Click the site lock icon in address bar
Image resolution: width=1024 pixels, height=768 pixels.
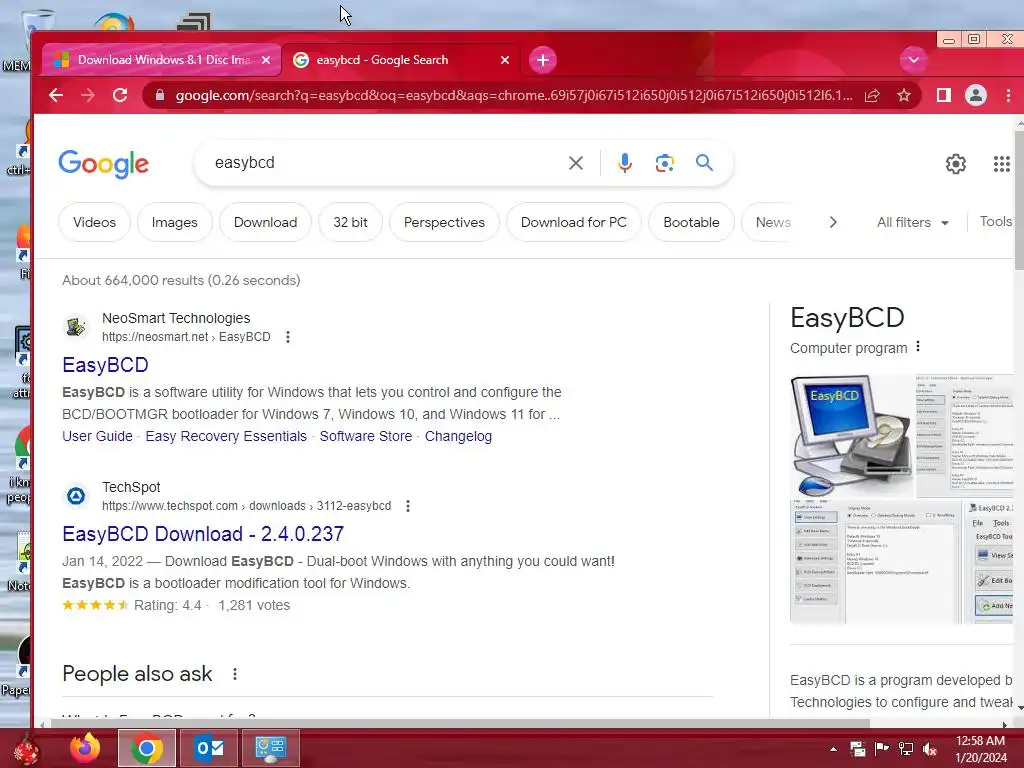(159, 95)
